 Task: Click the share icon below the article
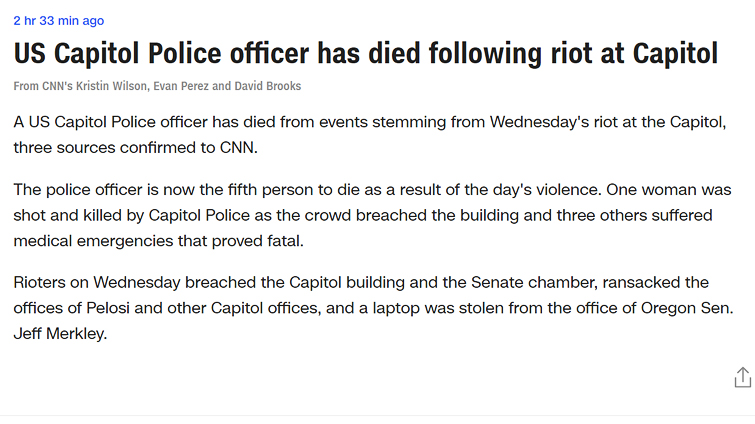tap(742, 377)
